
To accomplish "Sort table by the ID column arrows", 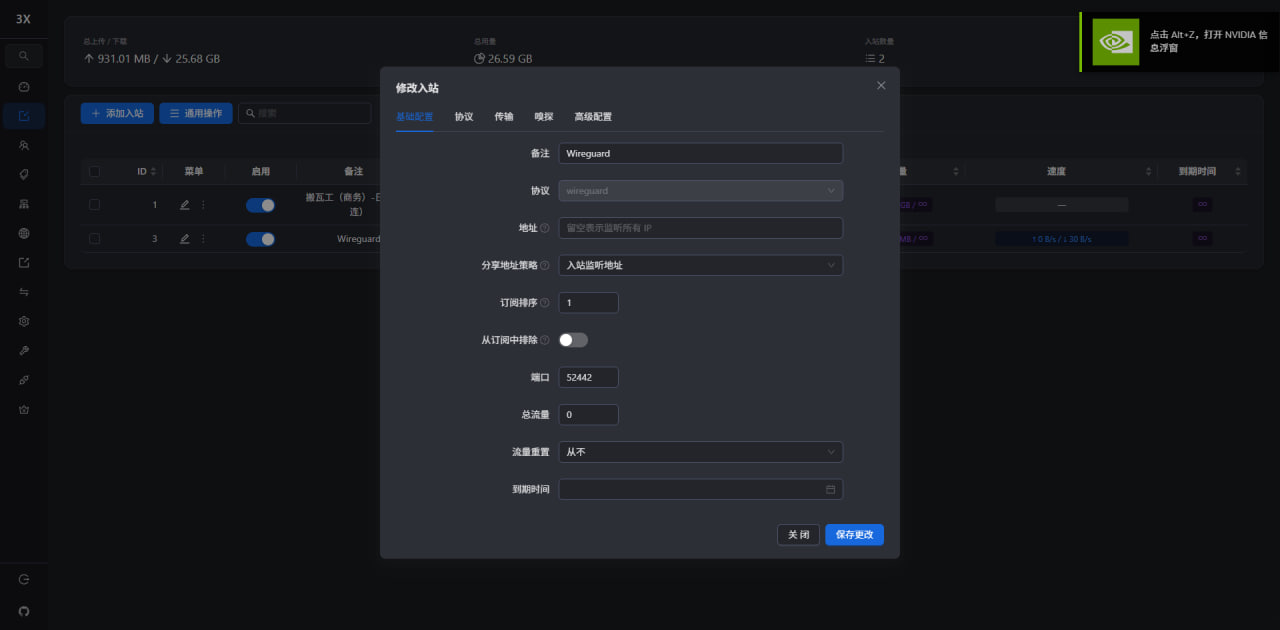I will pyautogui.click(x=153, y=172).
